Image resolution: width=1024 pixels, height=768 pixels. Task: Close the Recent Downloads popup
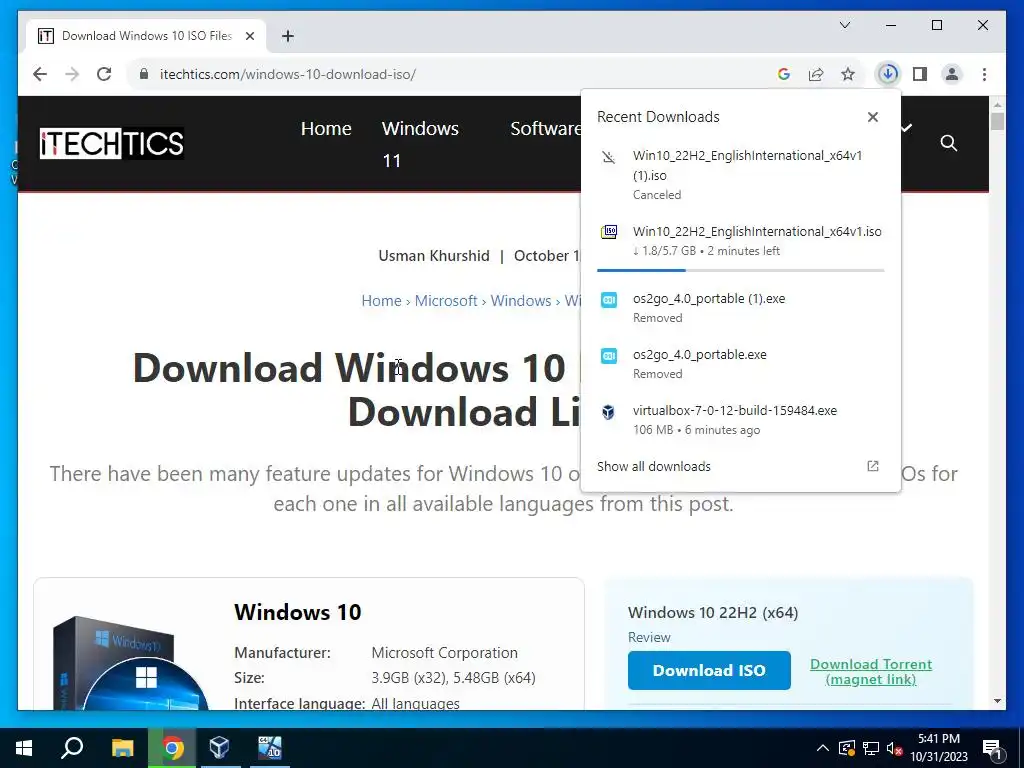[x=872, y=117]
